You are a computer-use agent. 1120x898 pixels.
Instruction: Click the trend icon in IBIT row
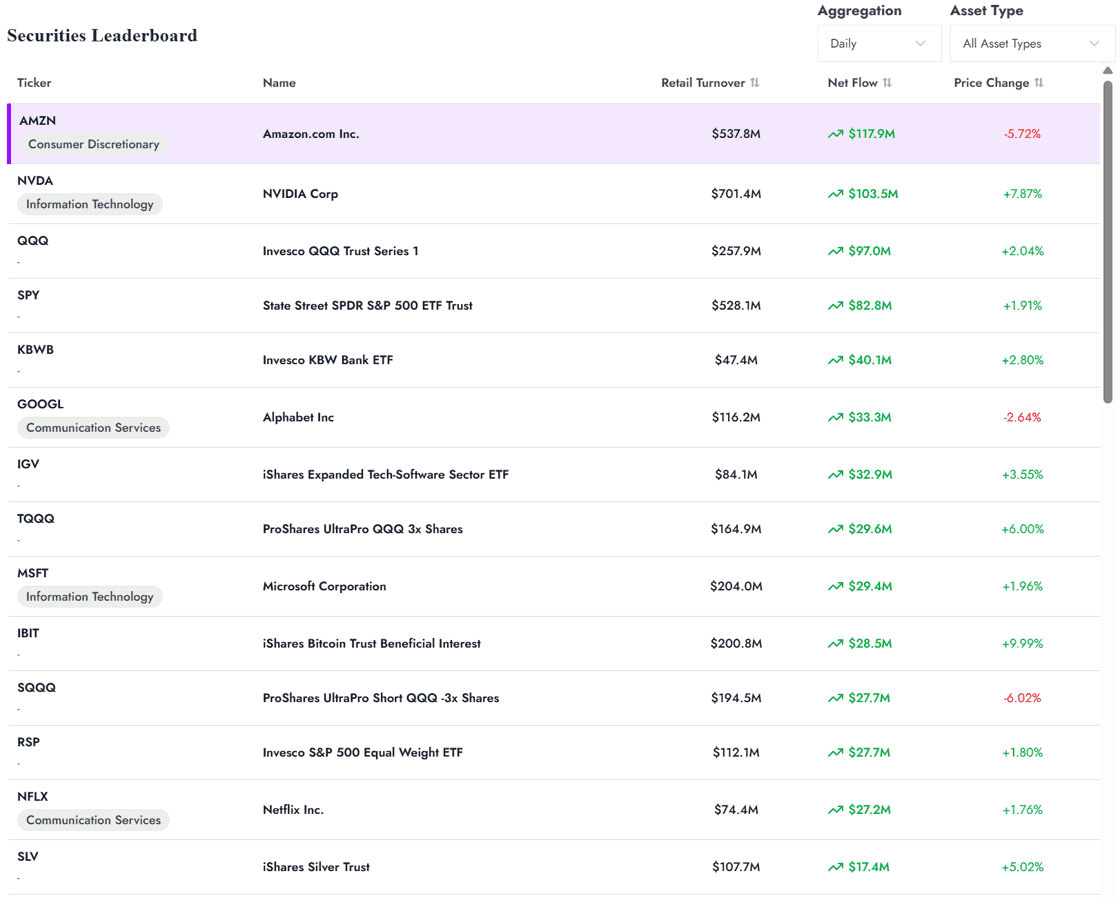click(x=835, y=644)
